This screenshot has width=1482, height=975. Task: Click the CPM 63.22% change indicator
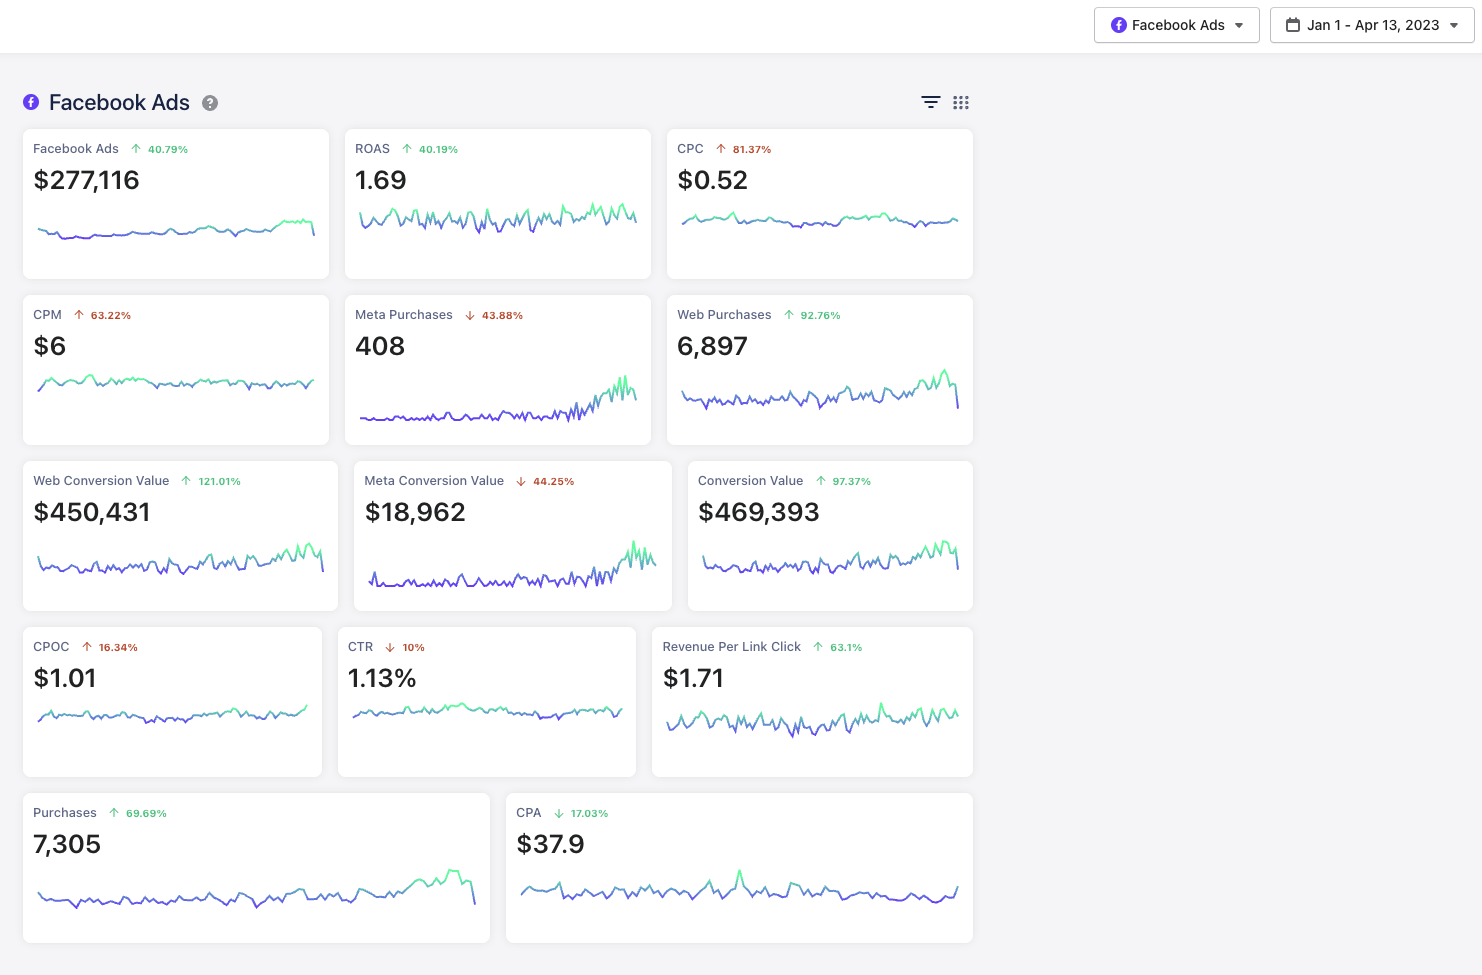click(x=102, y=315)
